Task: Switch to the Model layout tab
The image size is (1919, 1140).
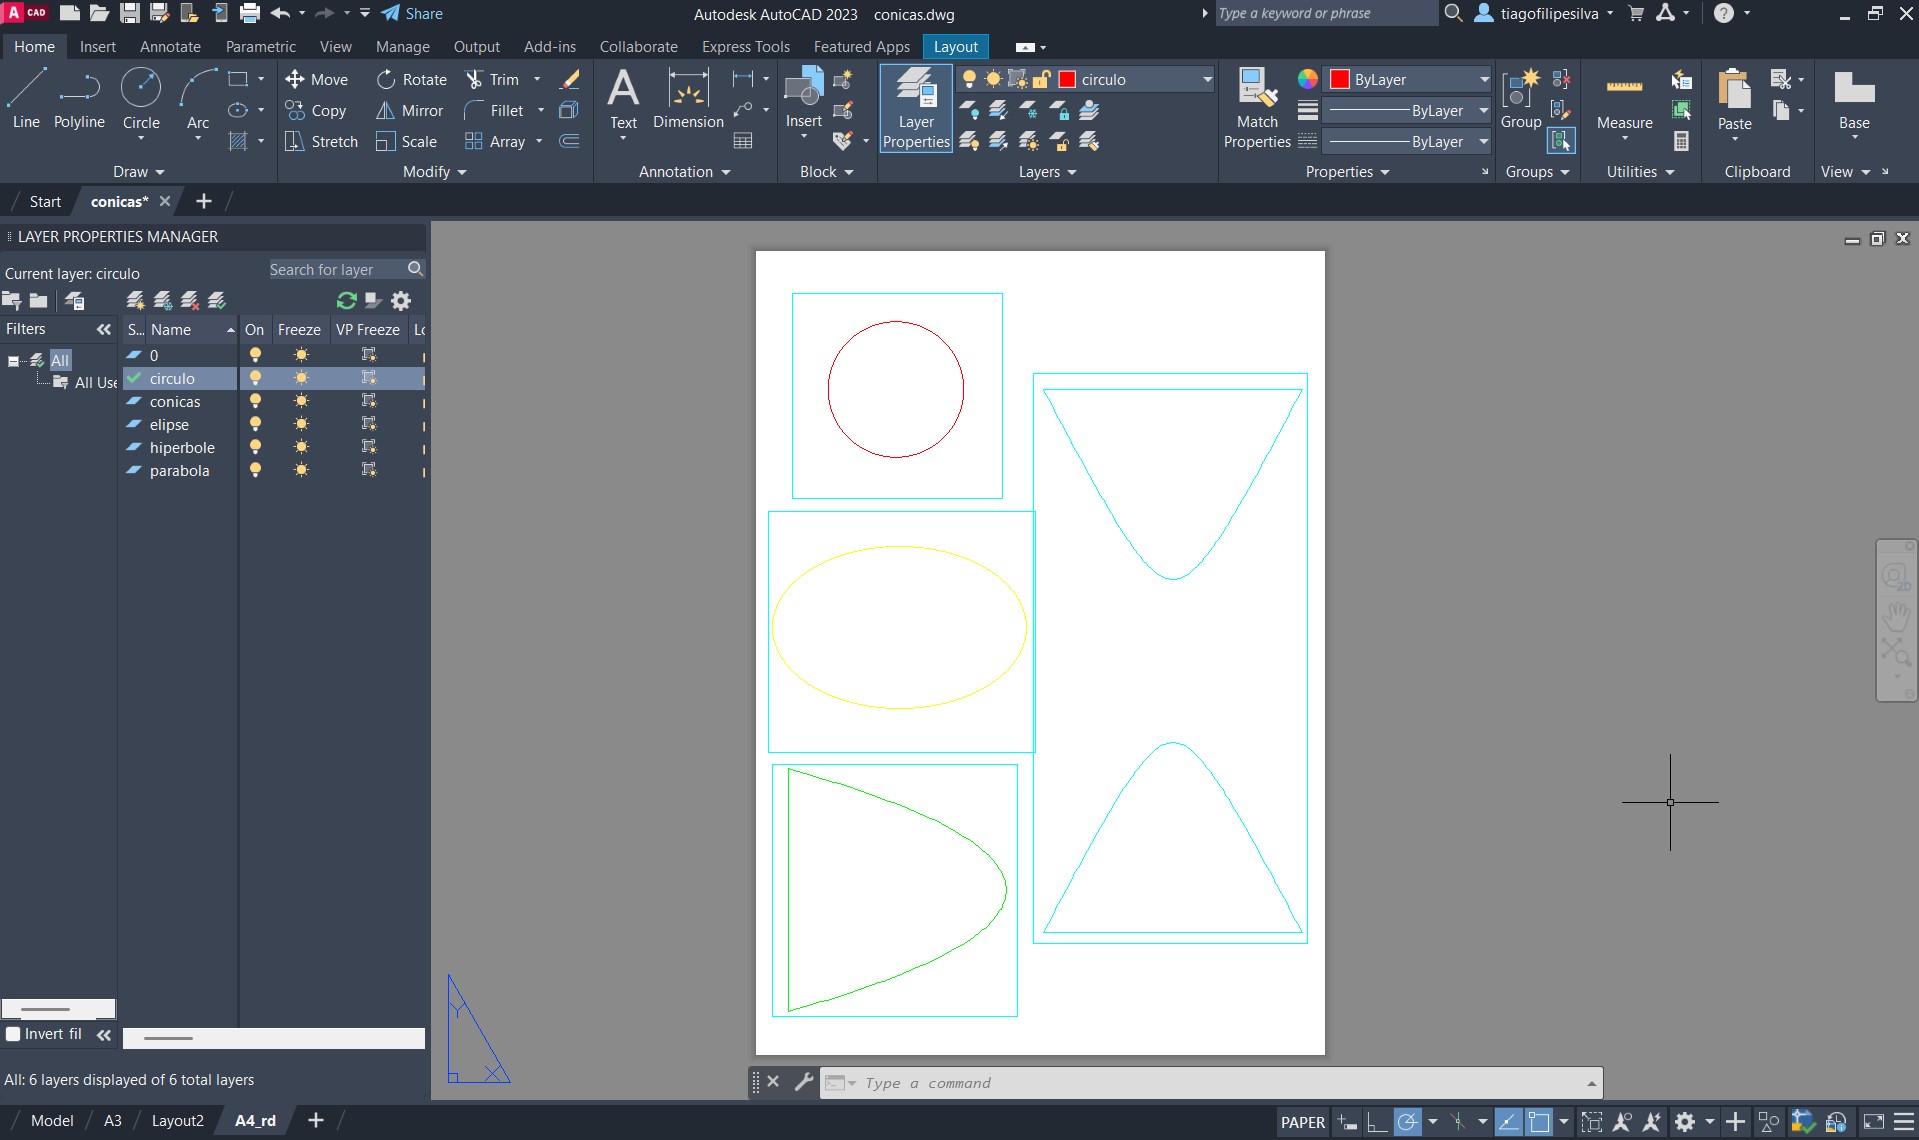Action: tap(52, 1121)
